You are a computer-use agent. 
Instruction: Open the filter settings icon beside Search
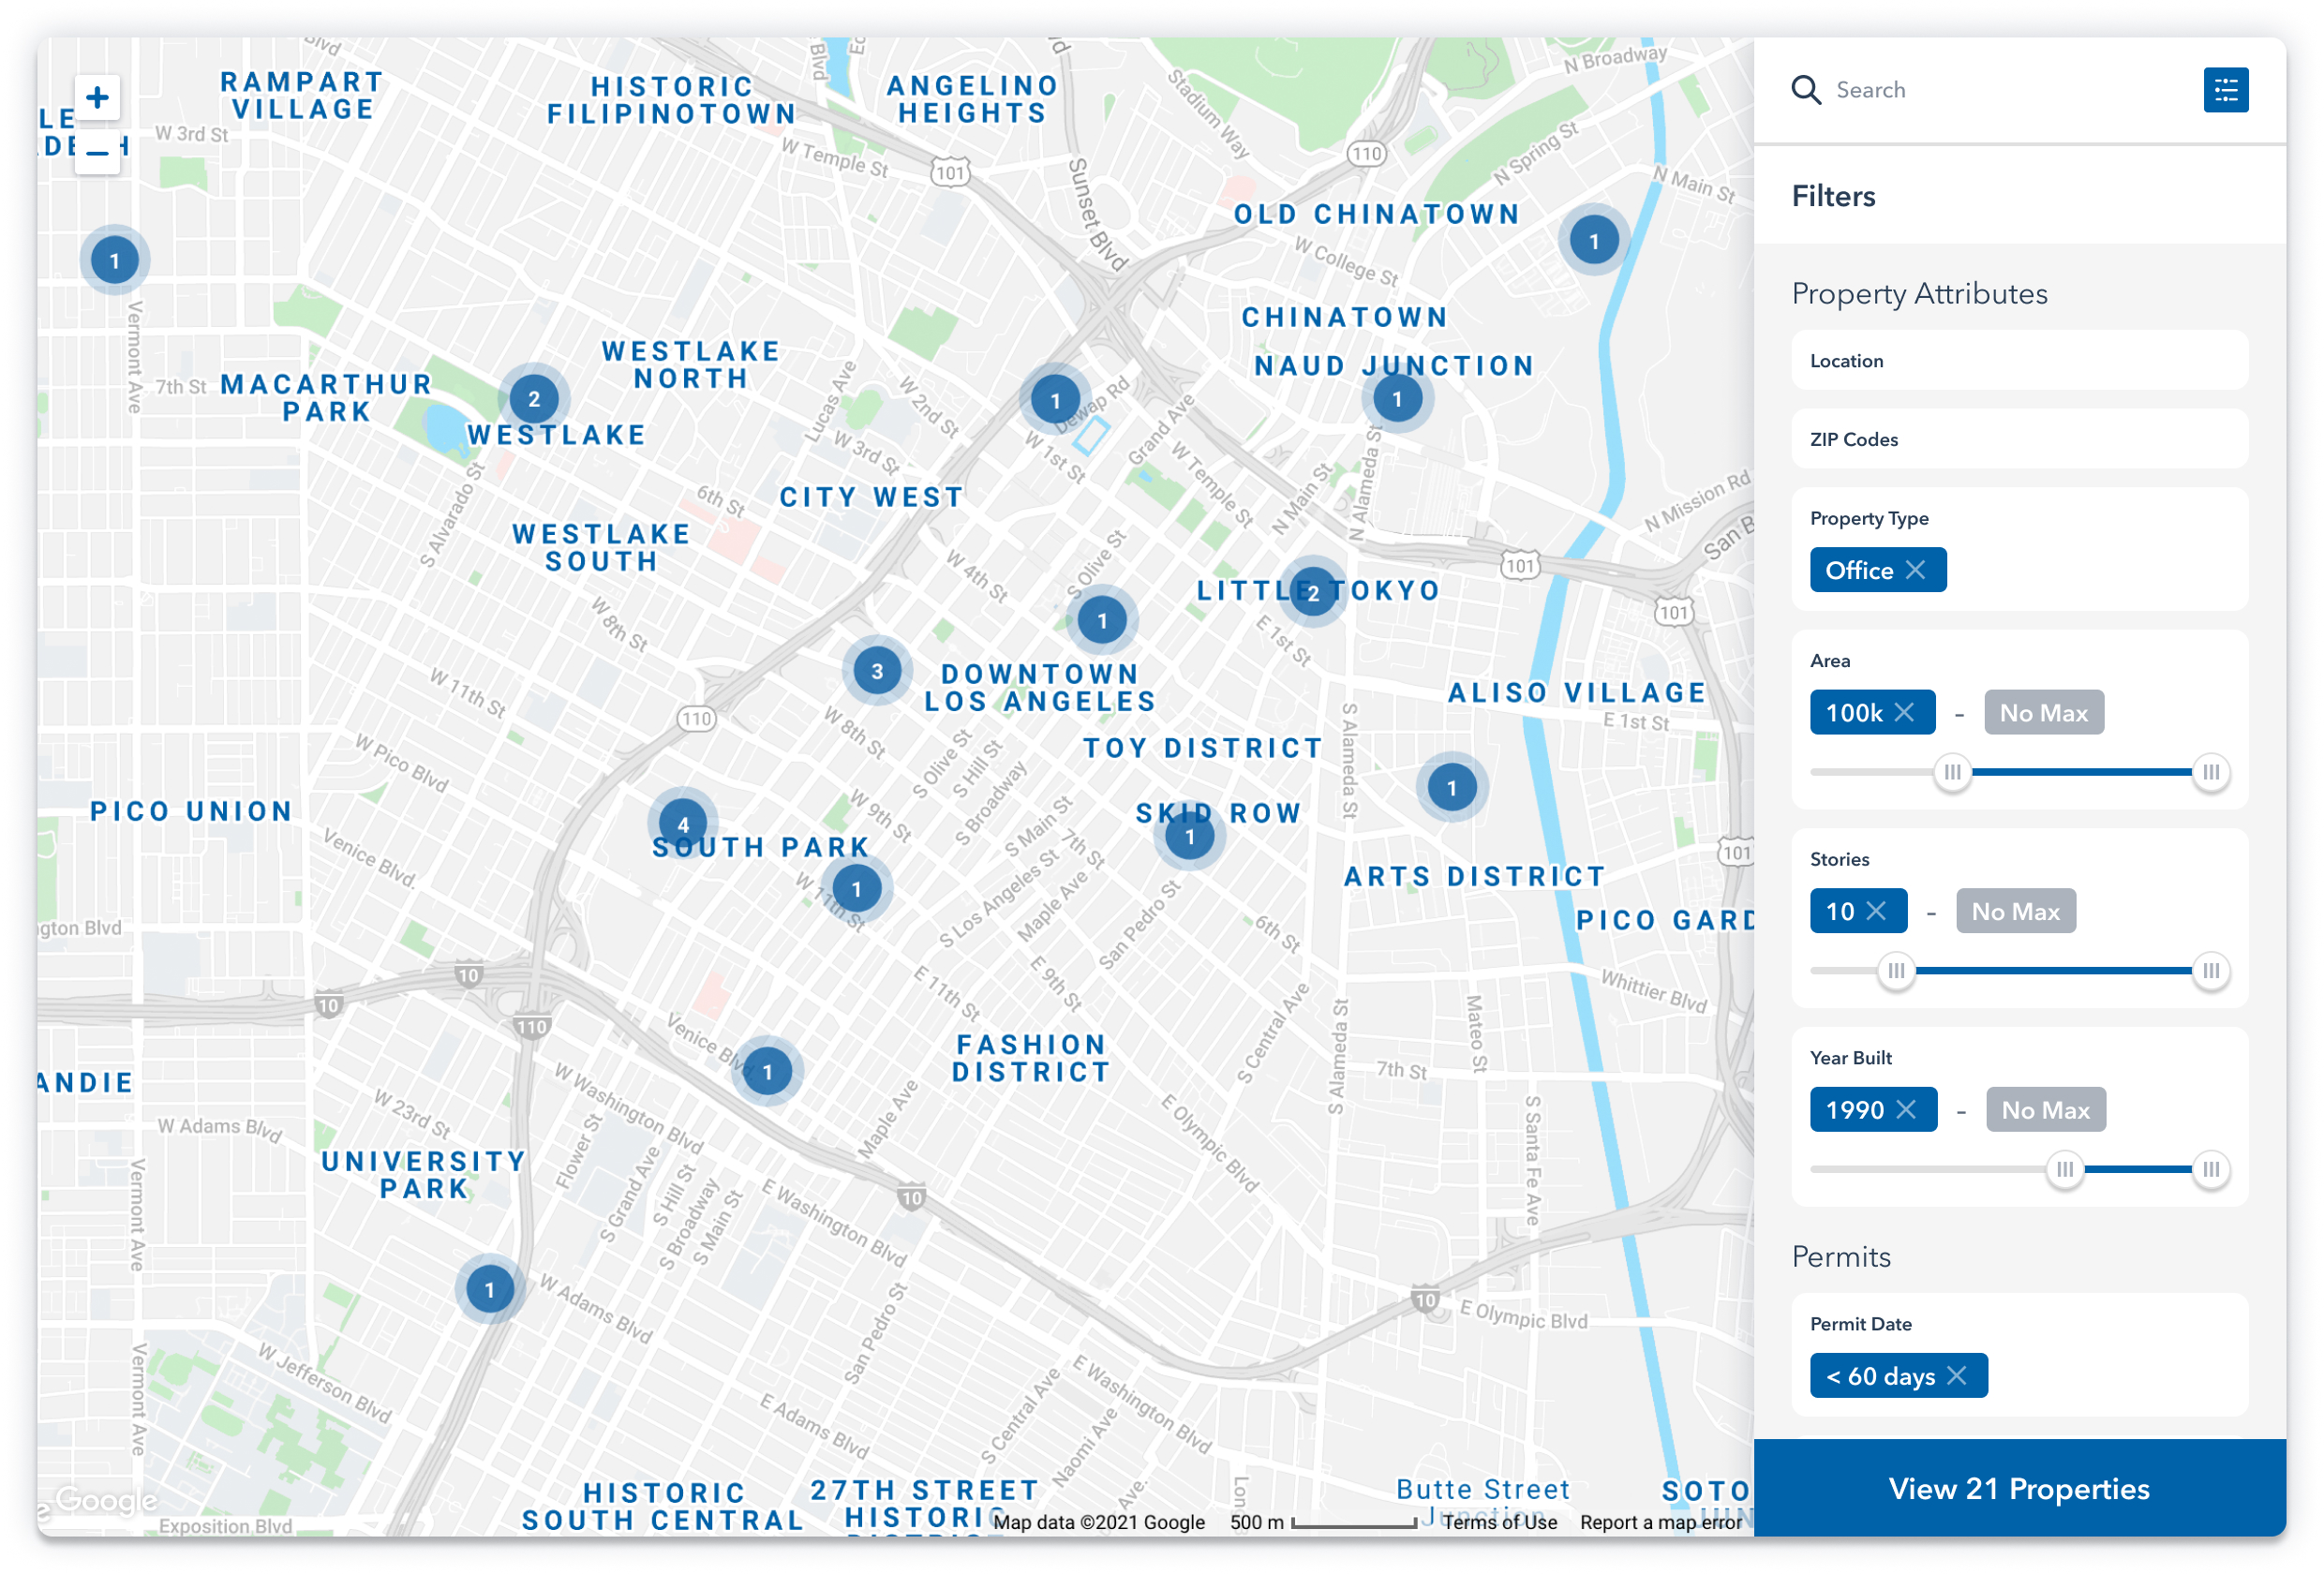[2225, 90]
